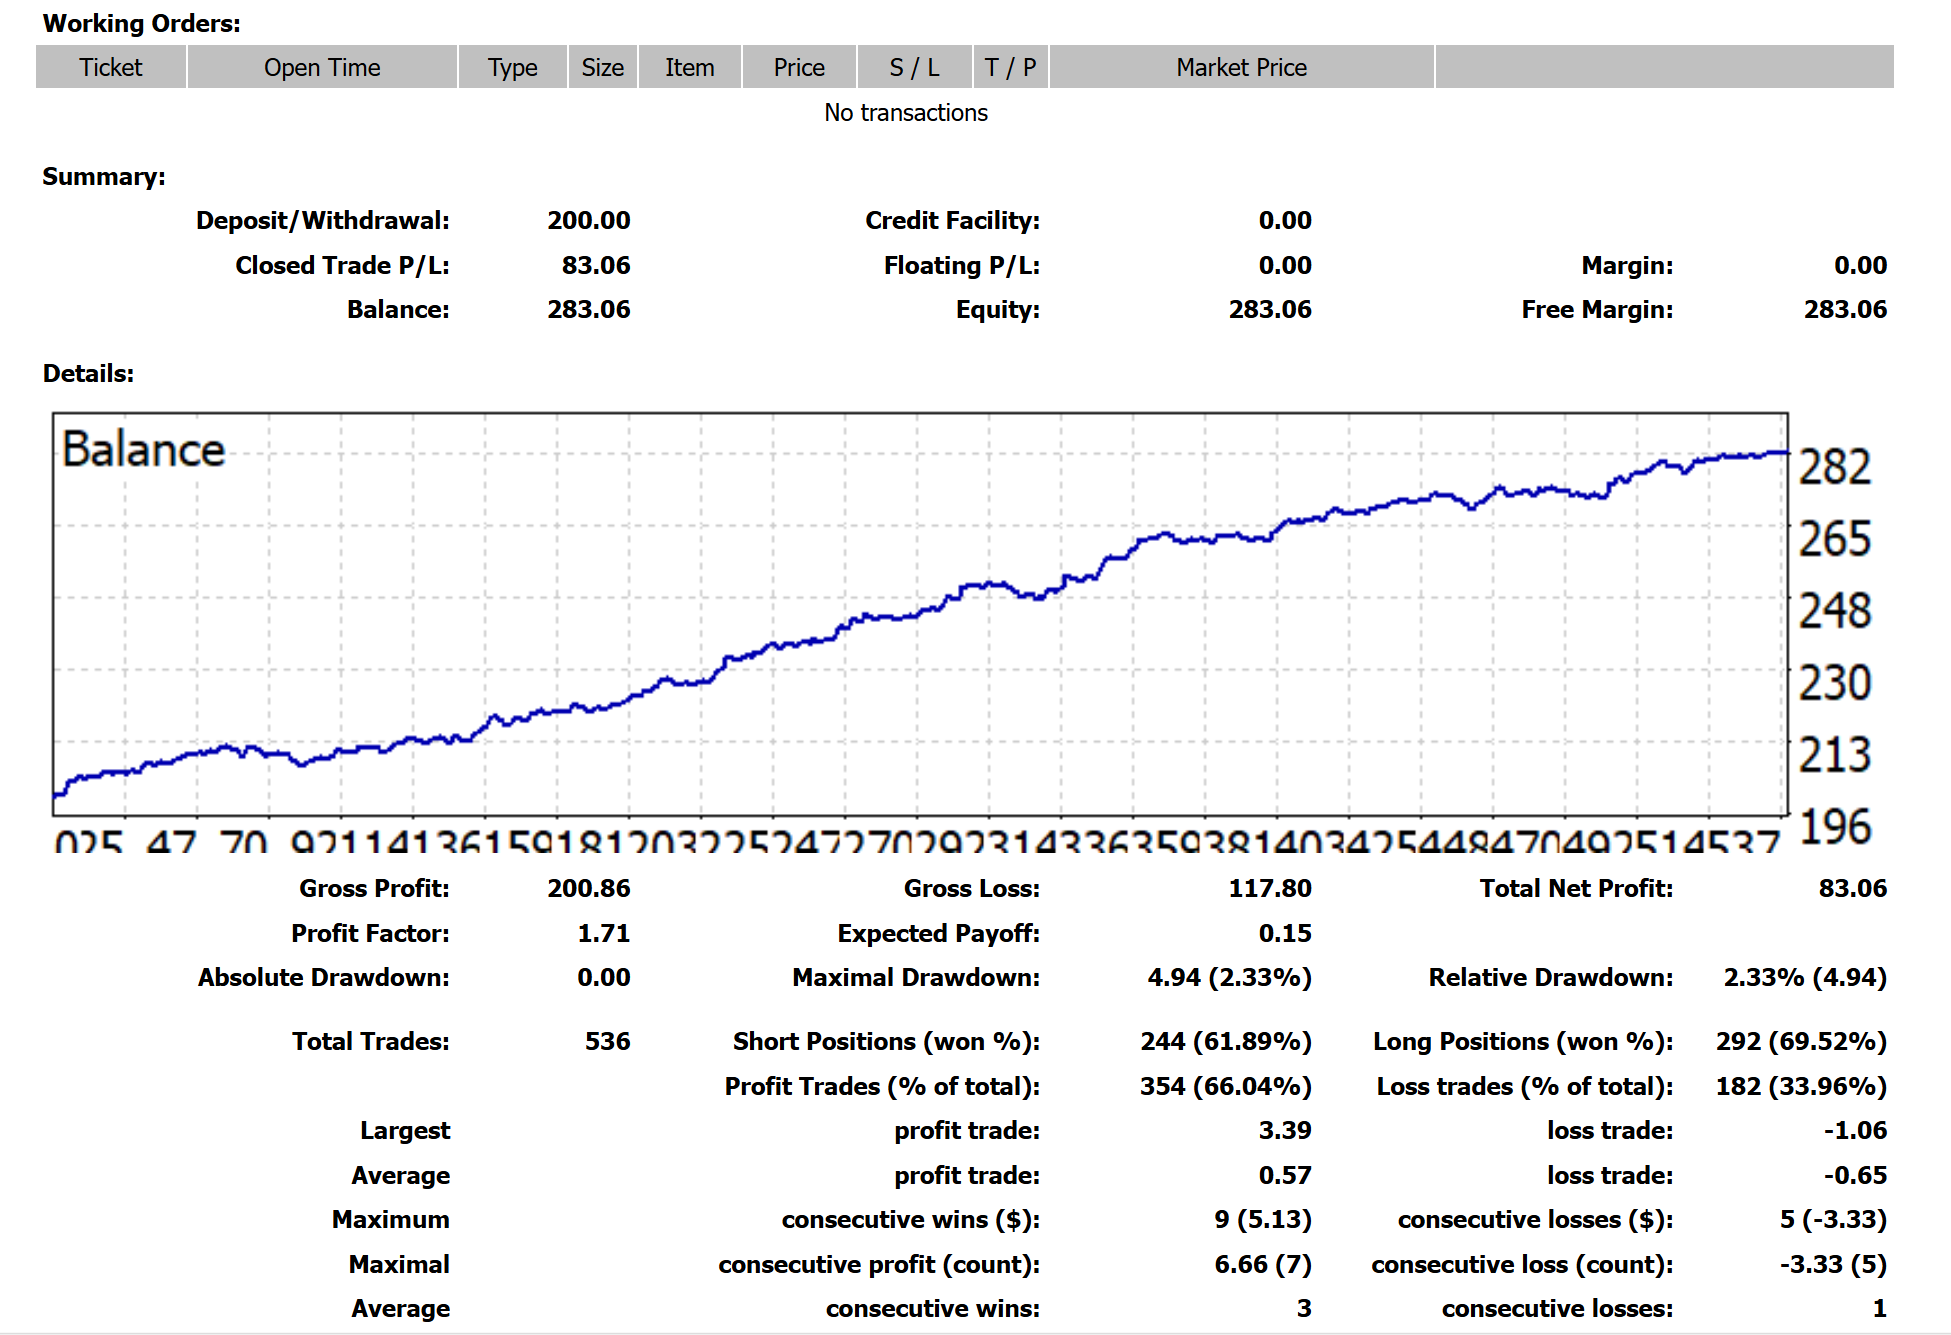Click the Type column header

click(512, 67)
